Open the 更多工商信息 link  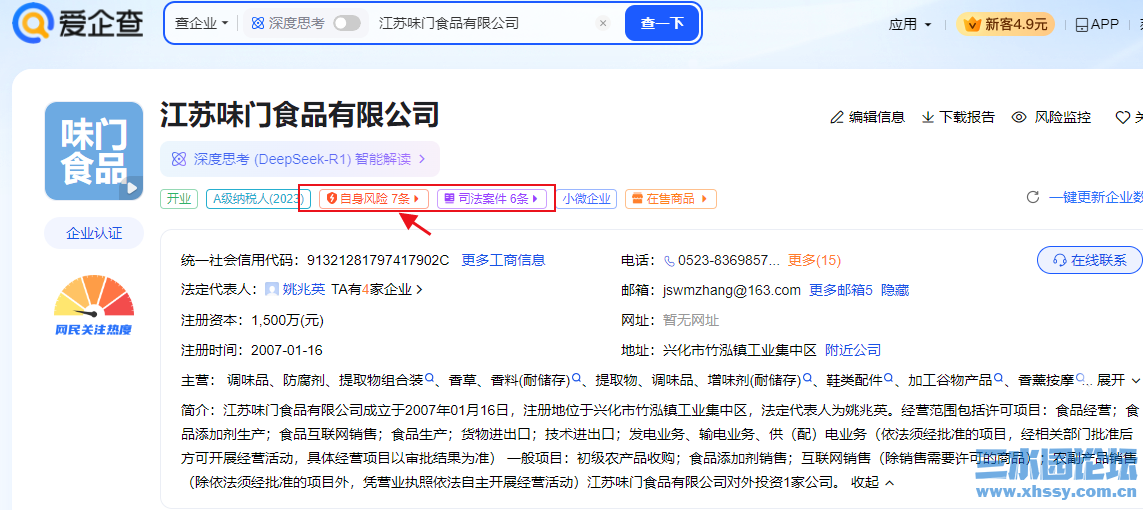pyautogui.click(x=503, y=260)
